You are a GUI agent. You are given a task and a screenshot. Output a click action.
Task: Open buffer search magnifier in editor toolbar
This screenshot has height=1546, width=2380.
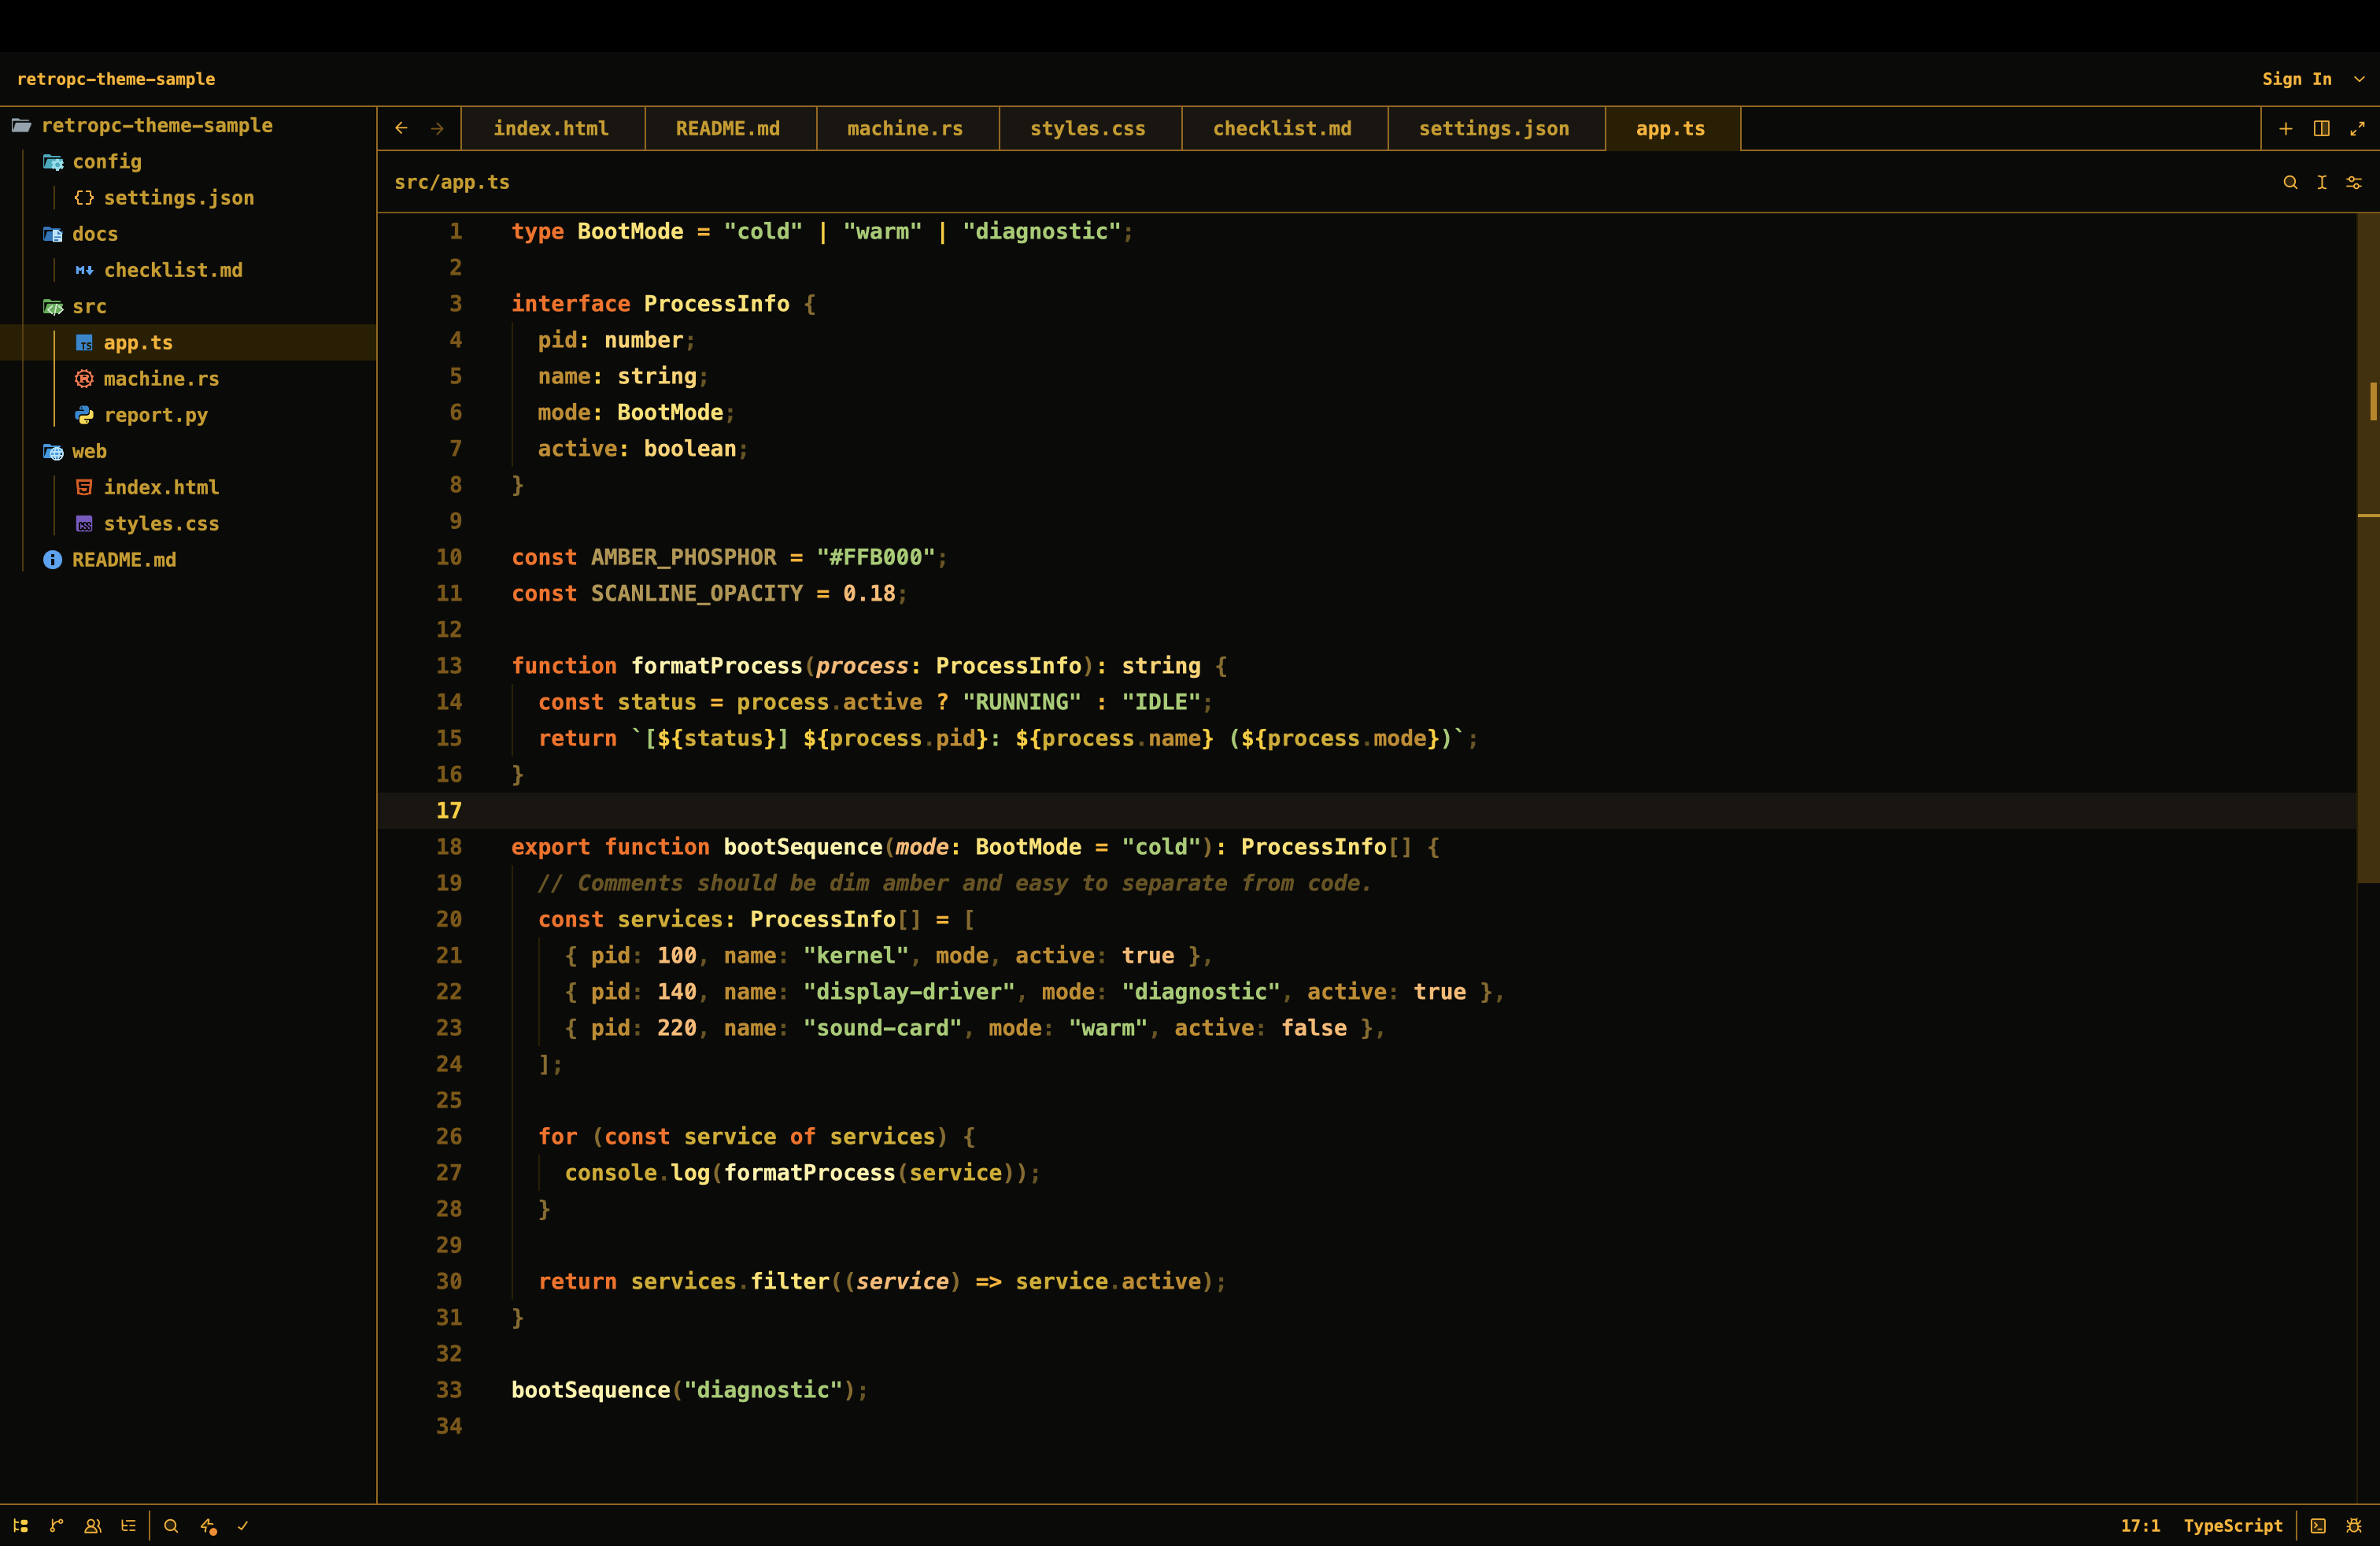tap(2290, 182)
